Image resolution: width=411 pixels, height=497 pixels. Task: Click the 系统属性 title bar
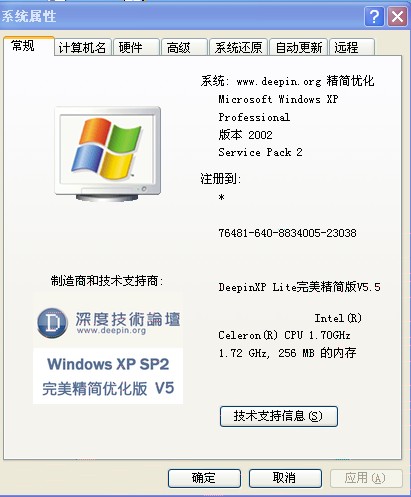pos(182,16)
